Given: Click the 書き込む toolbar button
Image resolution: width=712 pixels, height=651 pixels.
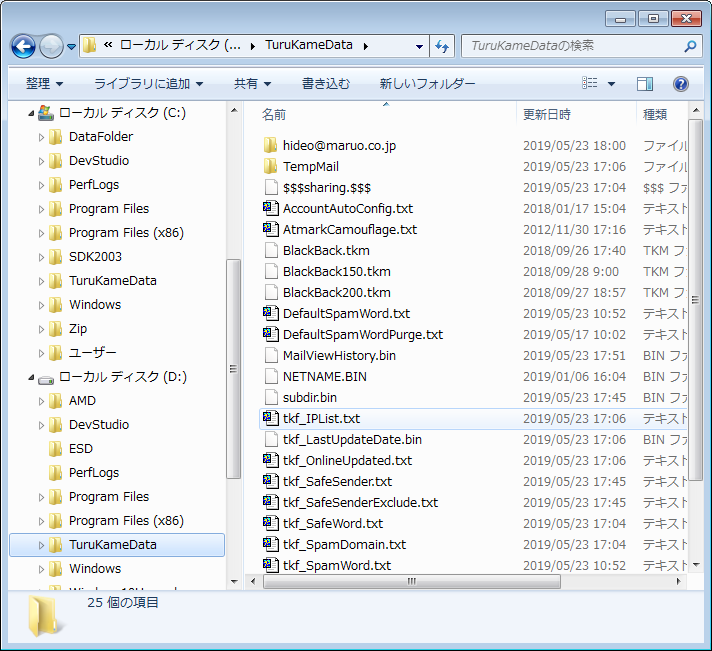Looking at the screenshot, I should click(326, 84).
